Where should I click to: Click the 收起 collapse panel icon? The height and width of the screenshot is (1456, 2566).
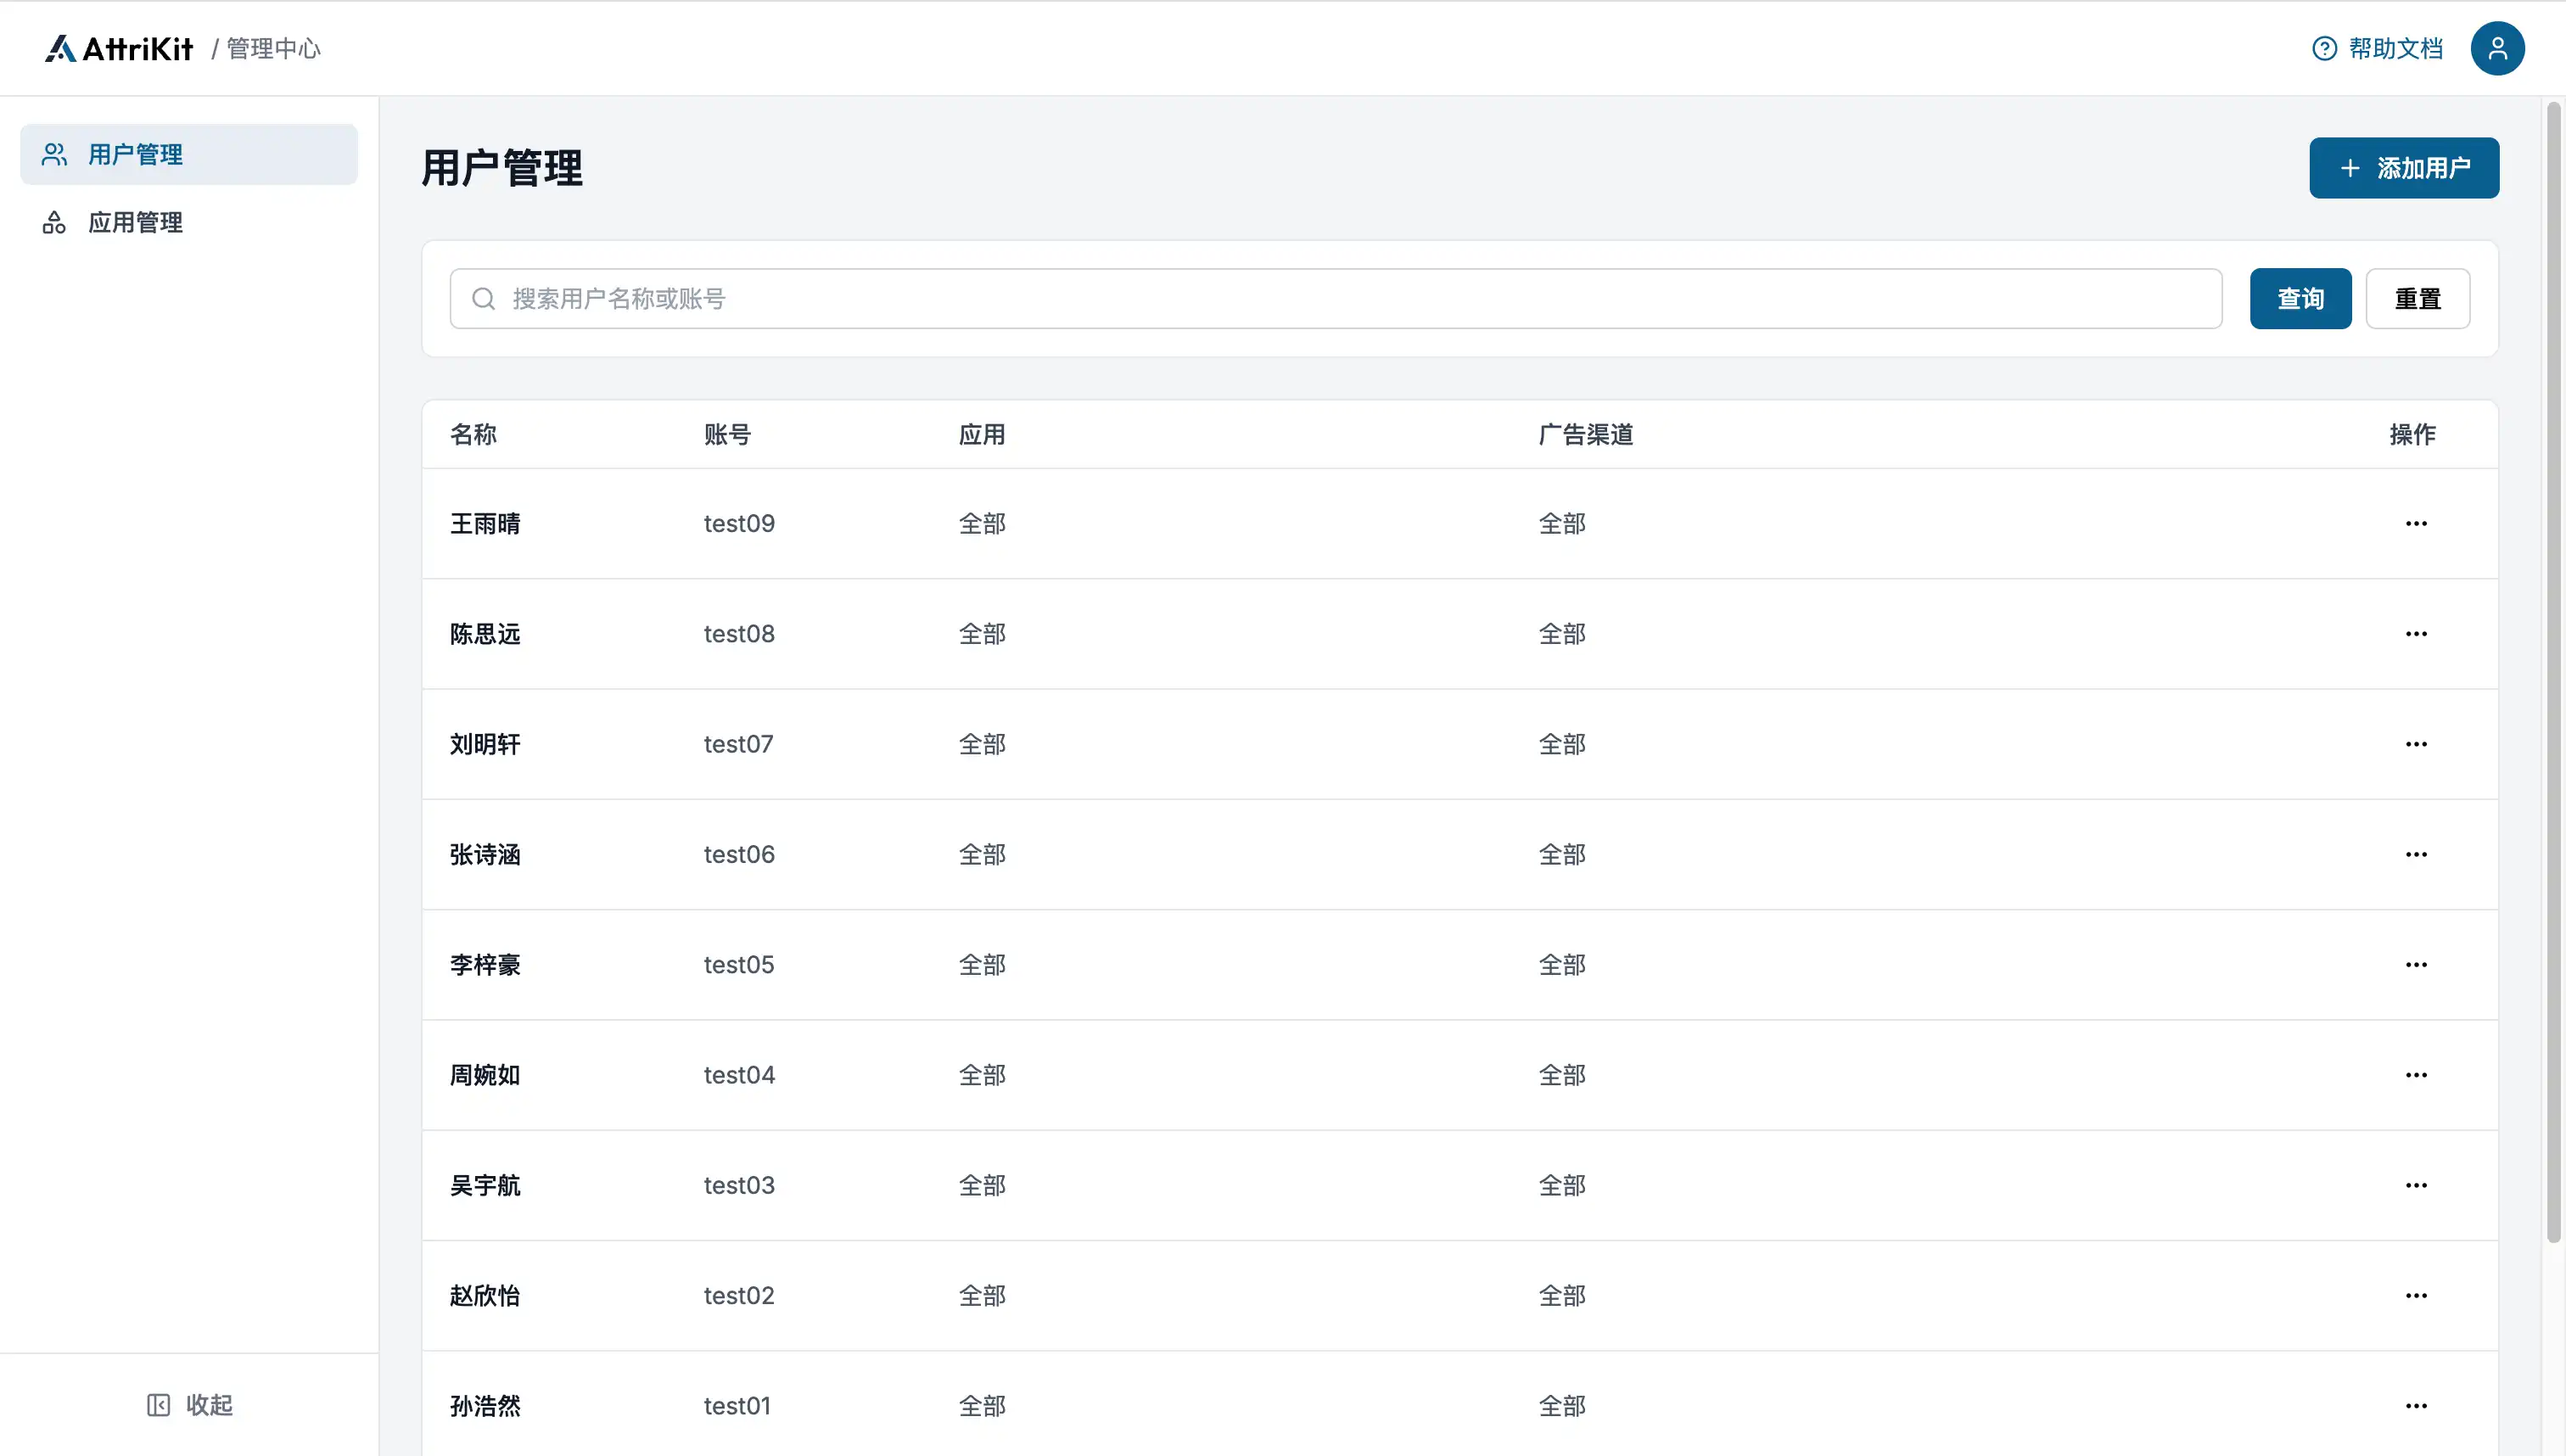click(x=158, y=1405)
